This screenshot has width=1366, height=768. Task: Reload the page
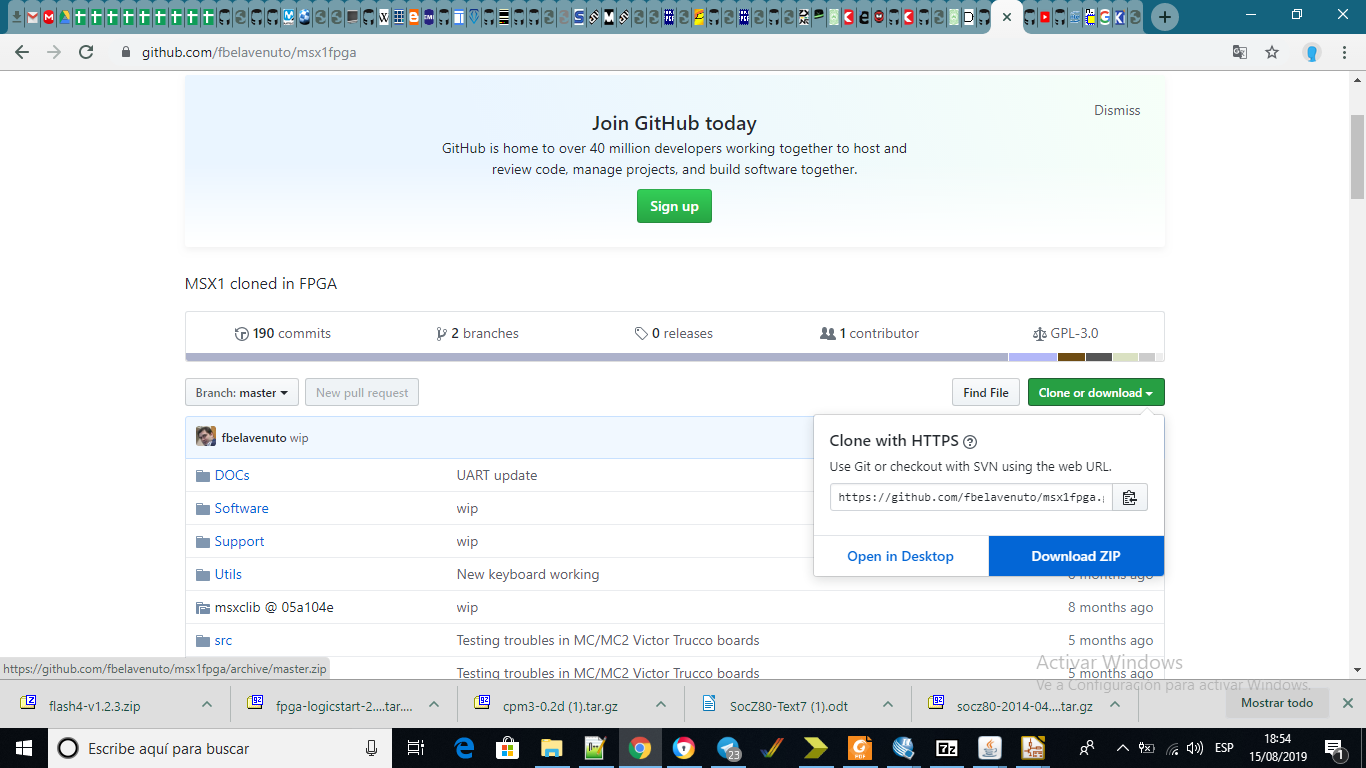pyautogui.click(x=86, y=52)
